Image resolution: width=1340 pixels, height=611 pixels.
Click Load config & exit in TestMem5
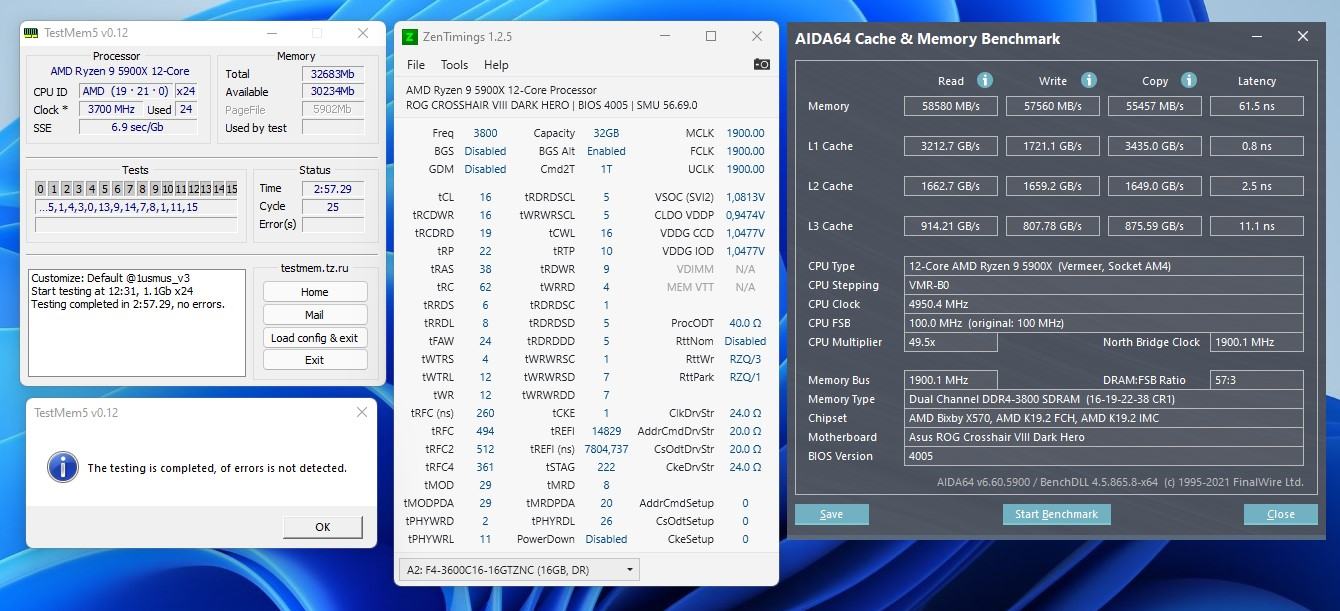tap(314, 337)
